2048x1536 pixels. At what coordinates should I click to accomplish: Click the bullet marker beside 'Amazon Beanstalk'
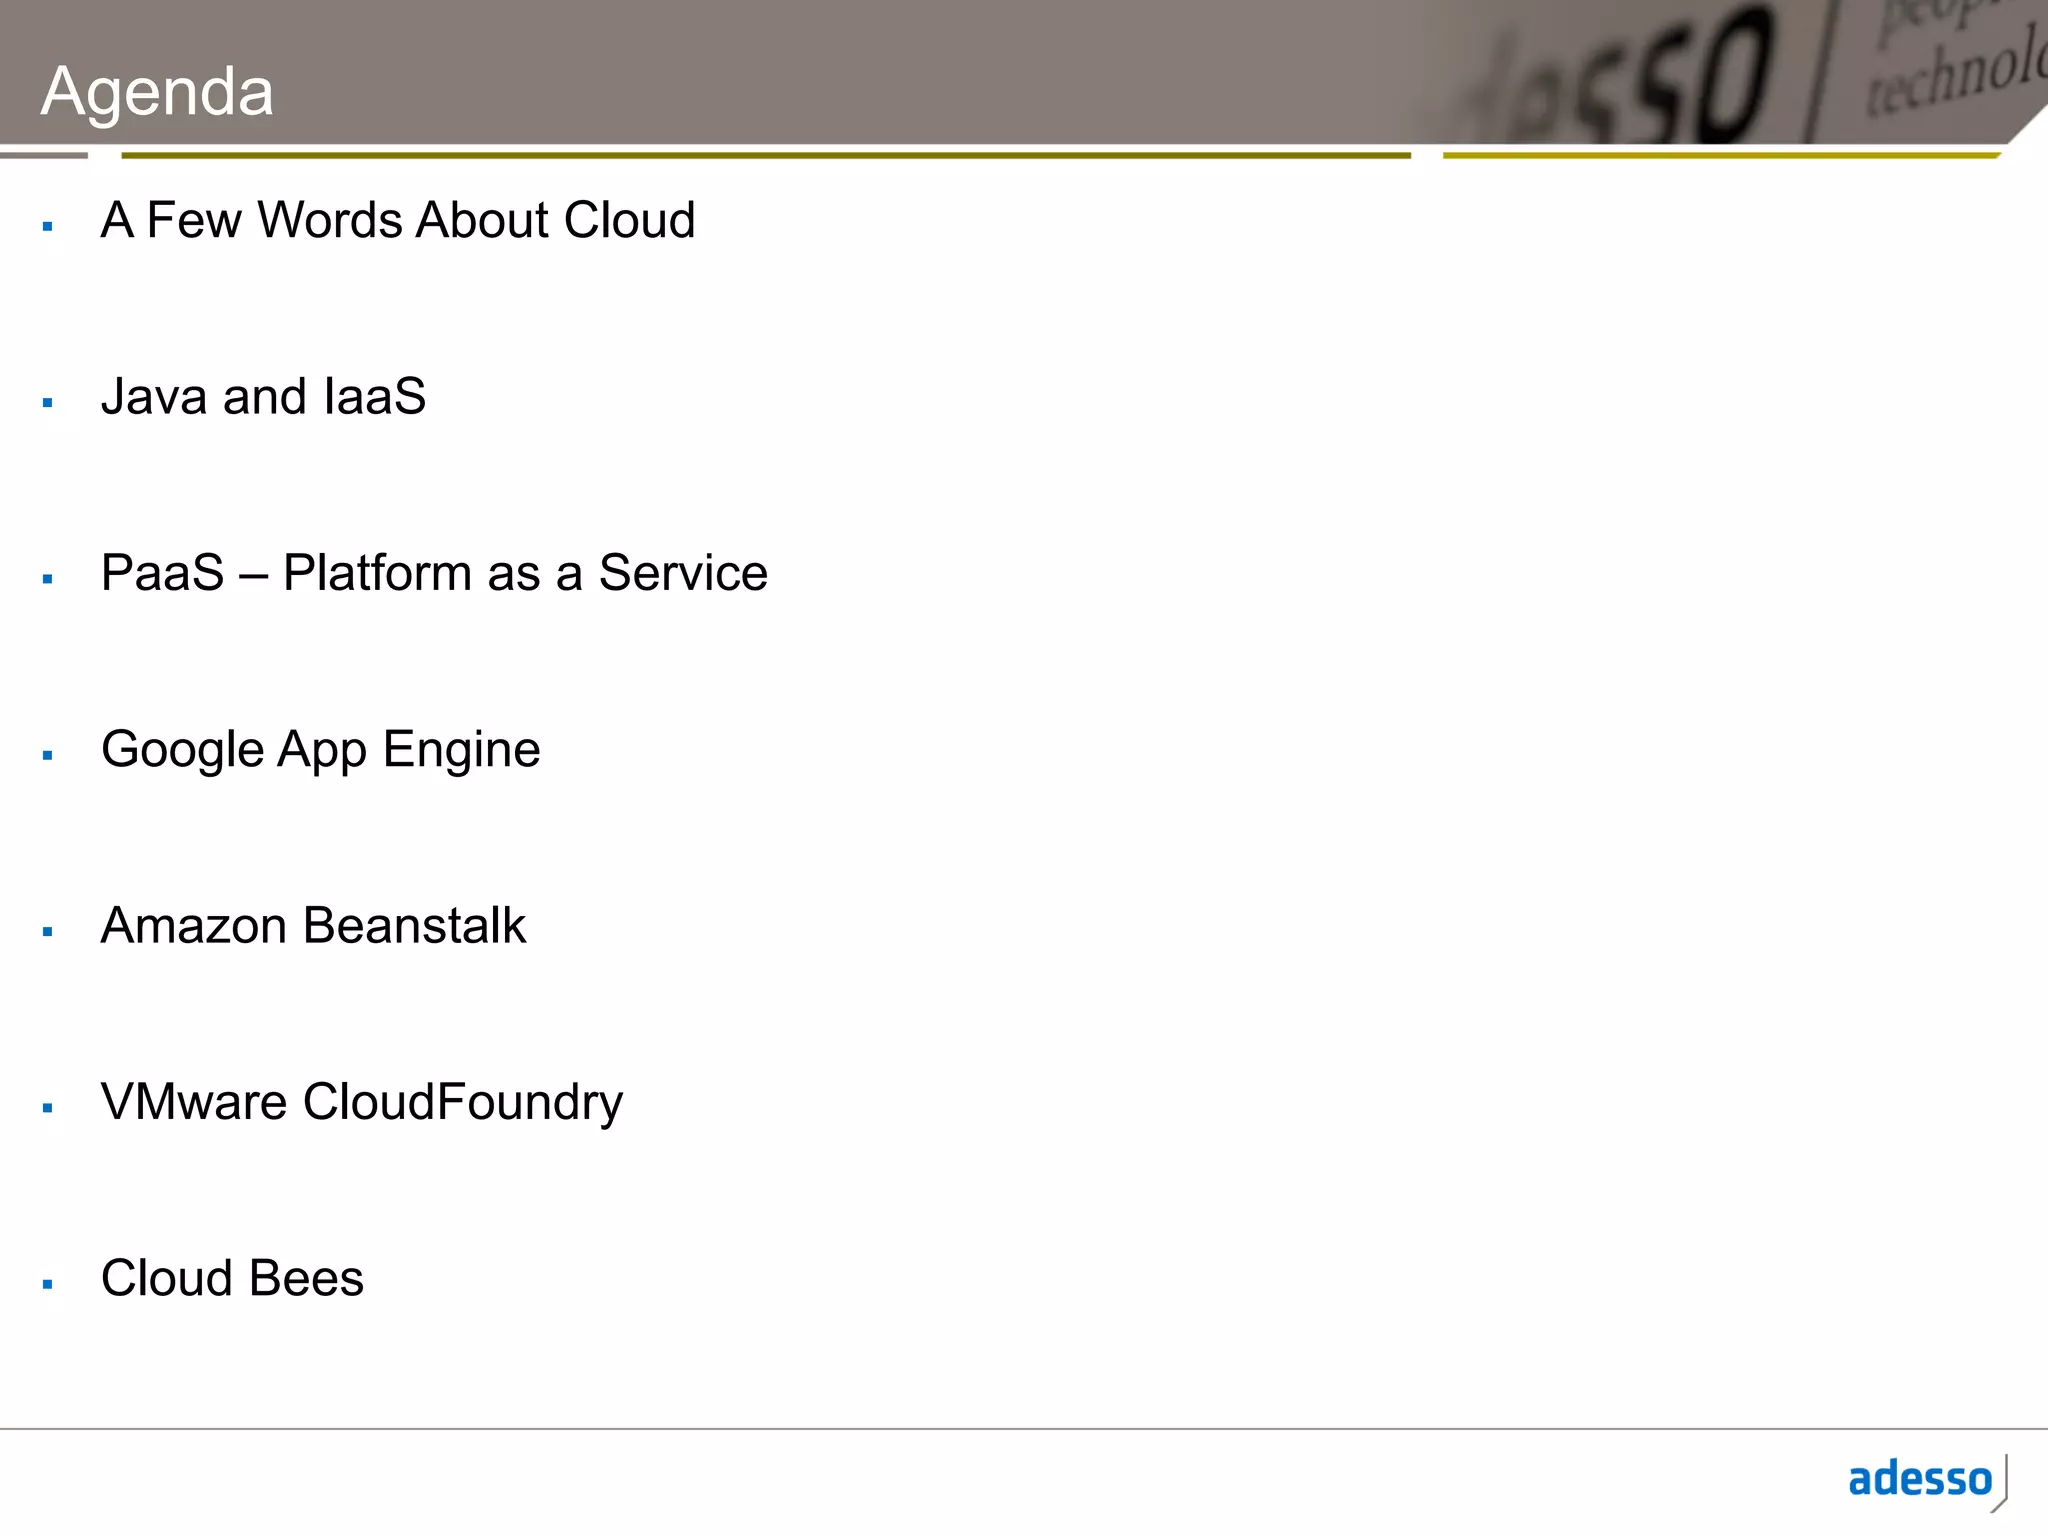[x=47, y=932]
